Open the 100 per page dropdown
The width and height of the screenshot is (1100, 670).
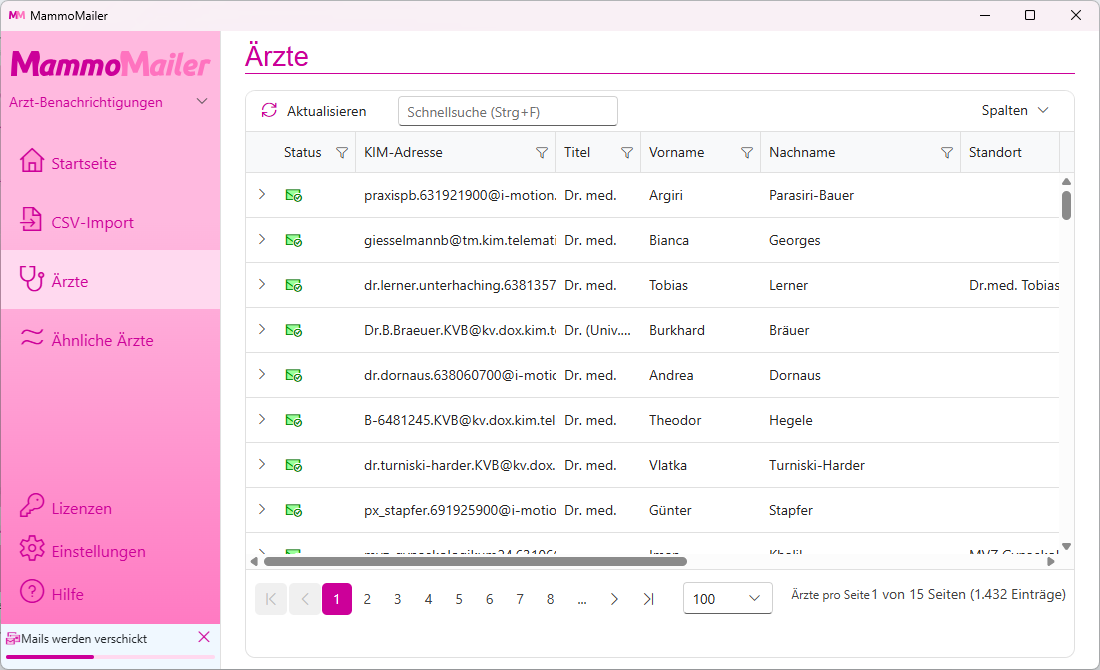[x=727, y=598]
